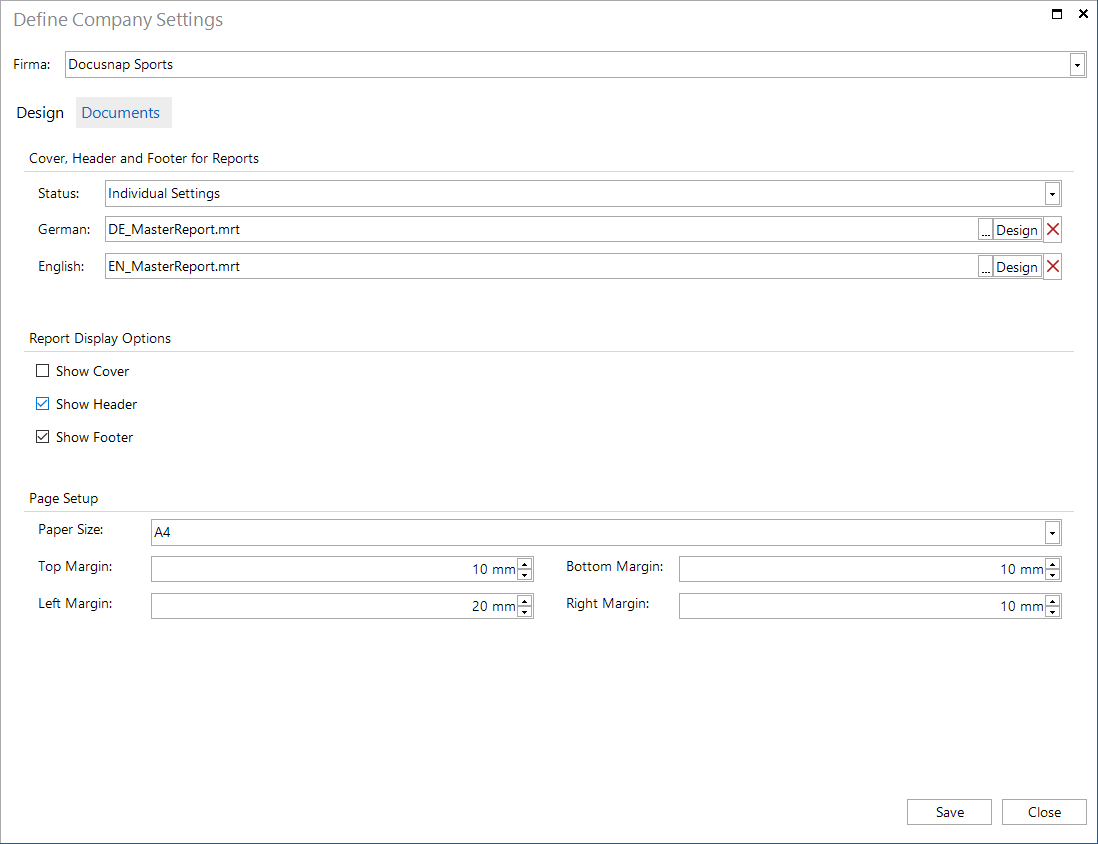
Task: Adjust the Right Margin spinner control
Action: [1053, 605]
